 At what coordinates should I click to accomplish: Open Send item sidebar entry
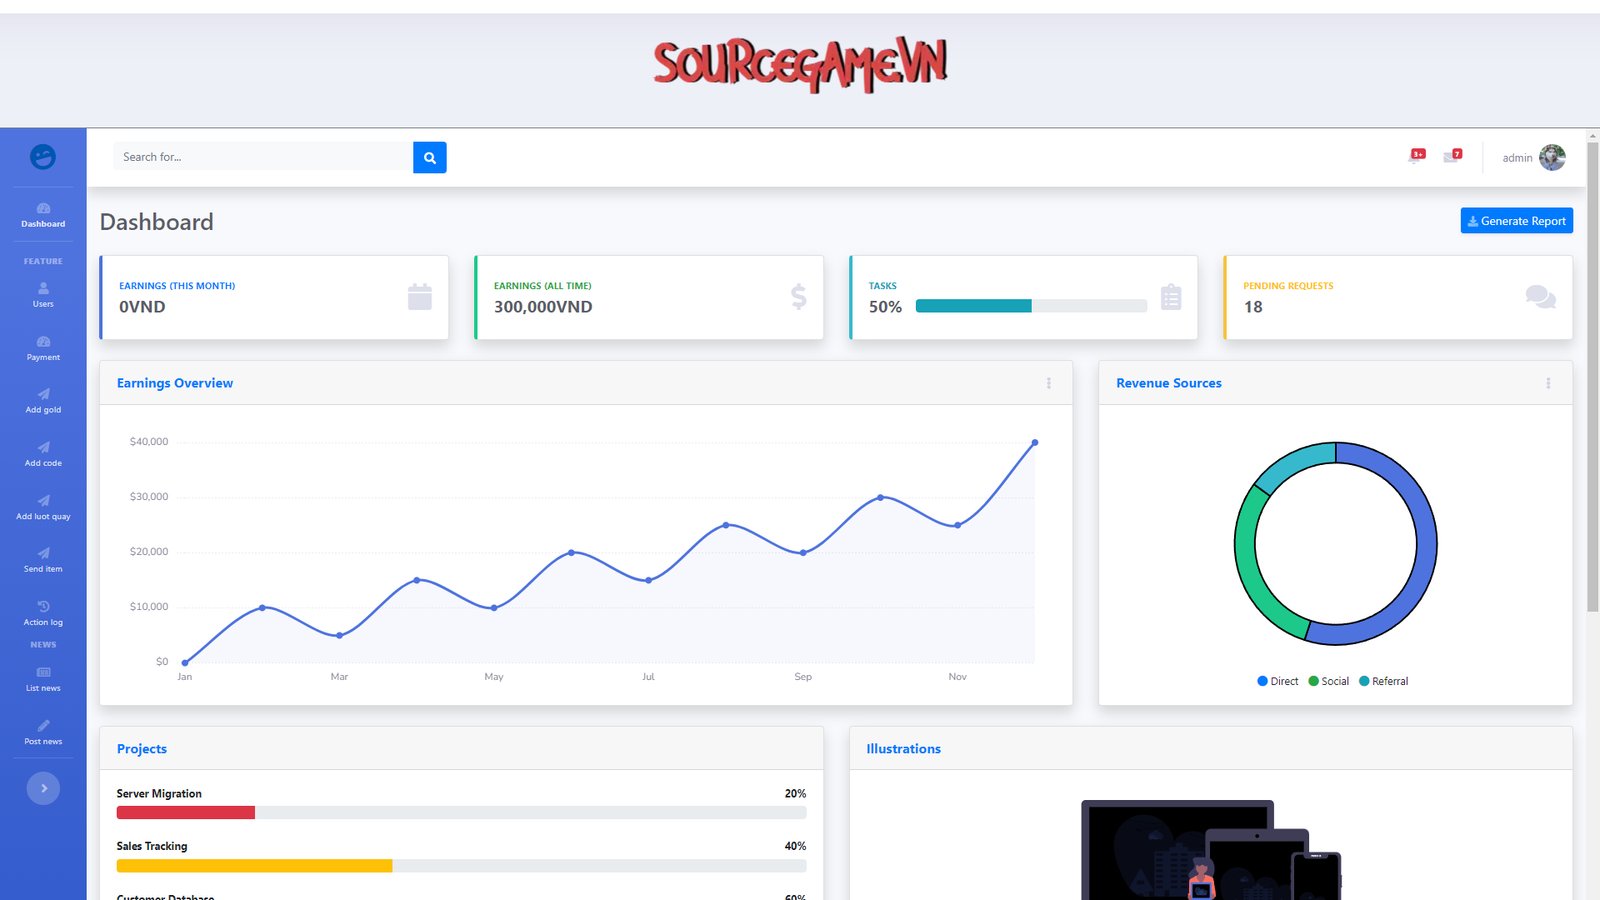[x=43, y=560]
